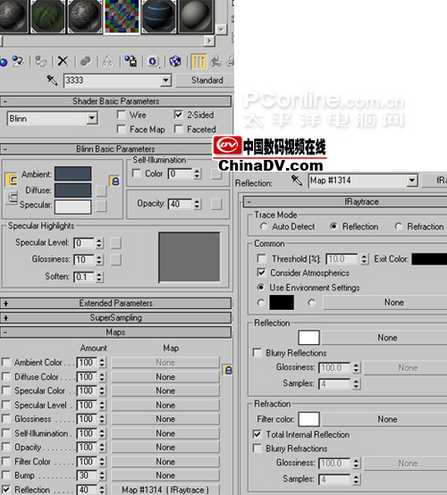Expand the SuperSampling rollout
The image size is (447, 495).
(x=116, y=318)
